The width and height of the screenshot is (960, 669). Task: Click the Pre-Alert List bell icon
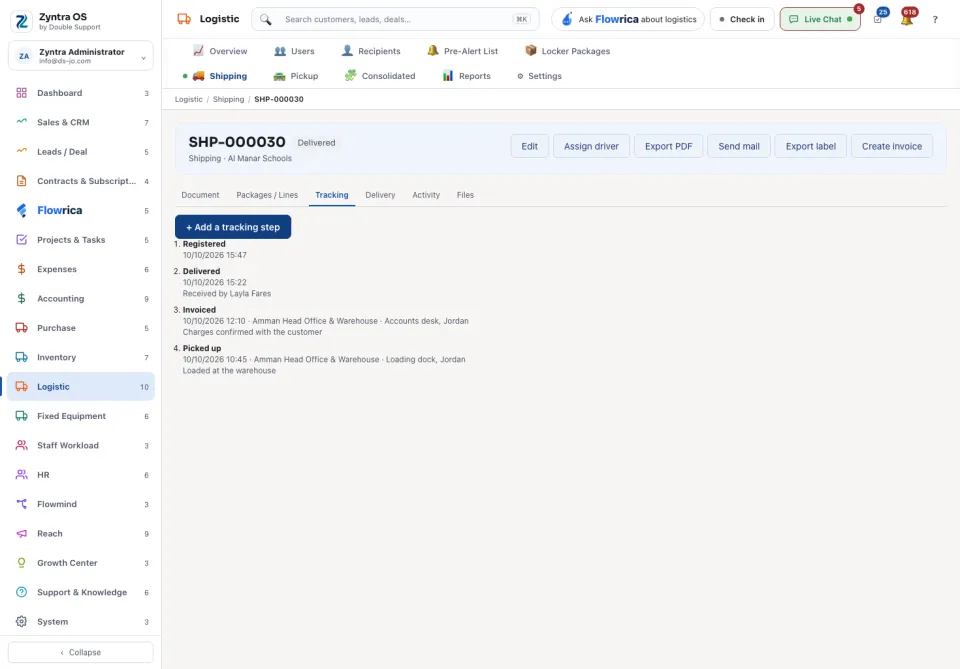pyautogui.click(x=433, y=51)
